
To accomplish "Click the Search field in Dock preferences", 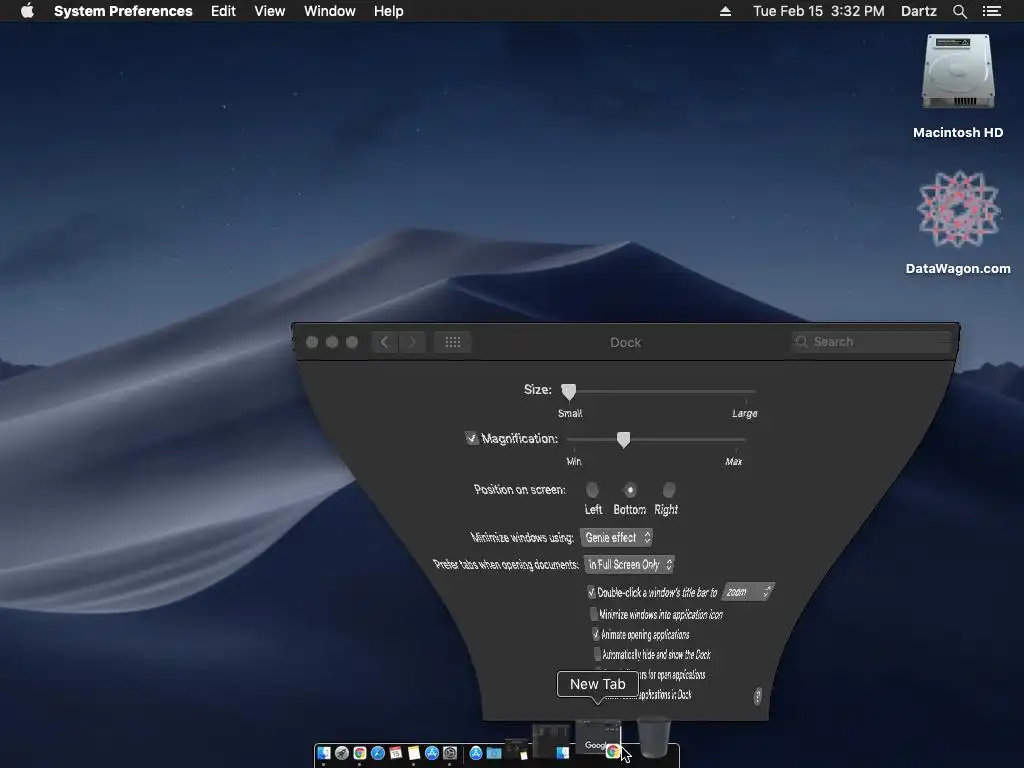I will (872, 342).
